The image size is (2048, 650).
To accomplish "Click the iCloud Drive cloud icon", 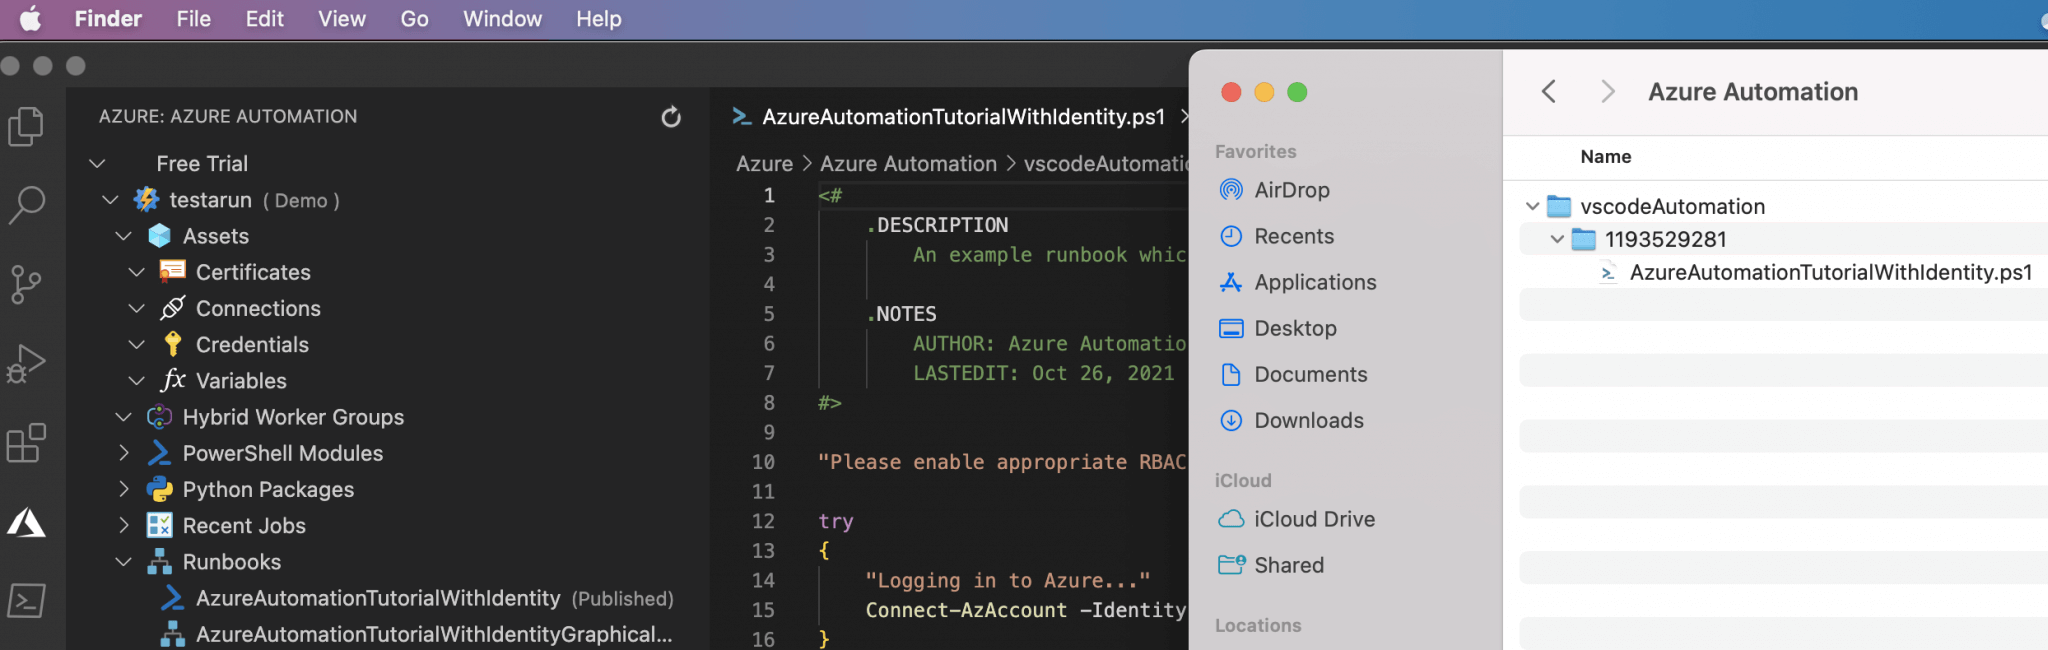I will (x=1231, y=519).
